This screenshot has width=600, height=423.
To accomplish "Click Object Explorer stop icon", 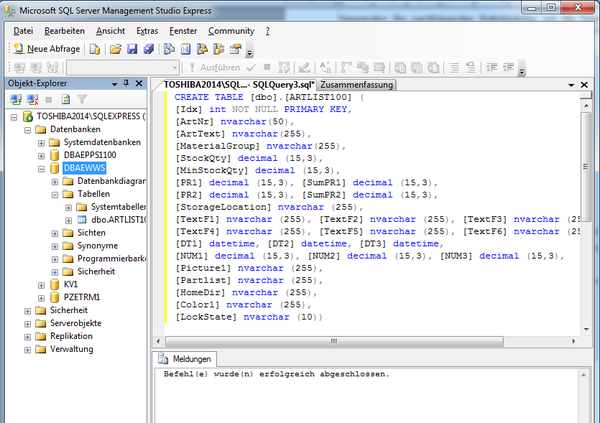I will coord(49,100).
